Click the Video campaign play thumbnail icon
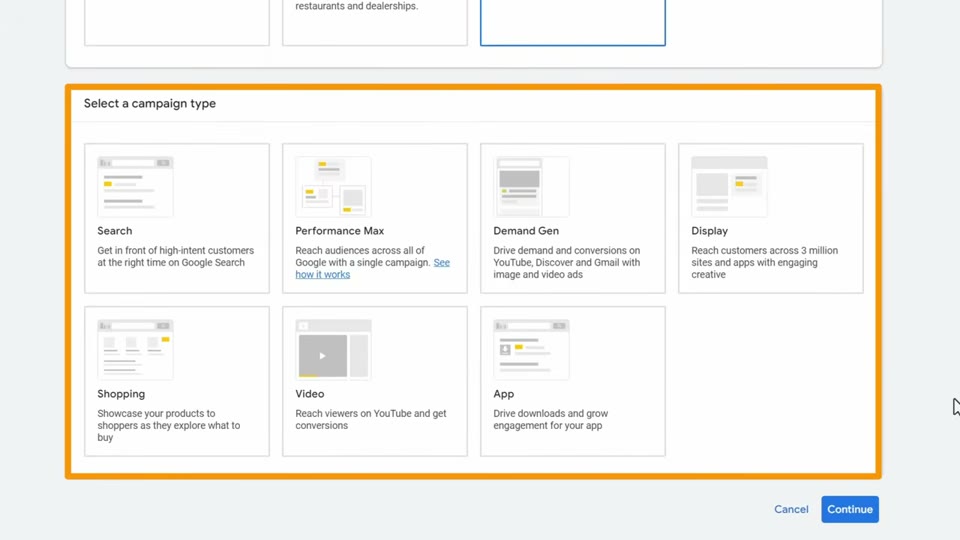Screen dimensions: 960x540 pyautogui.click(x=333, y=349)
